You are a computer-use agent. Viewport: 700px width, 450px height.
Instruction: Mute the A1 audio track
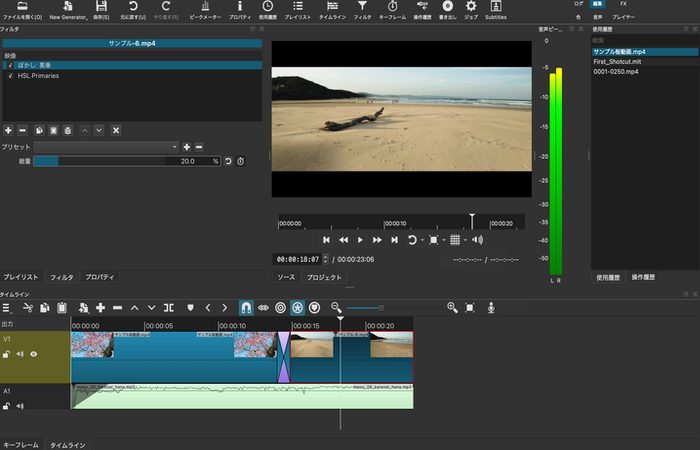[20, 406]
